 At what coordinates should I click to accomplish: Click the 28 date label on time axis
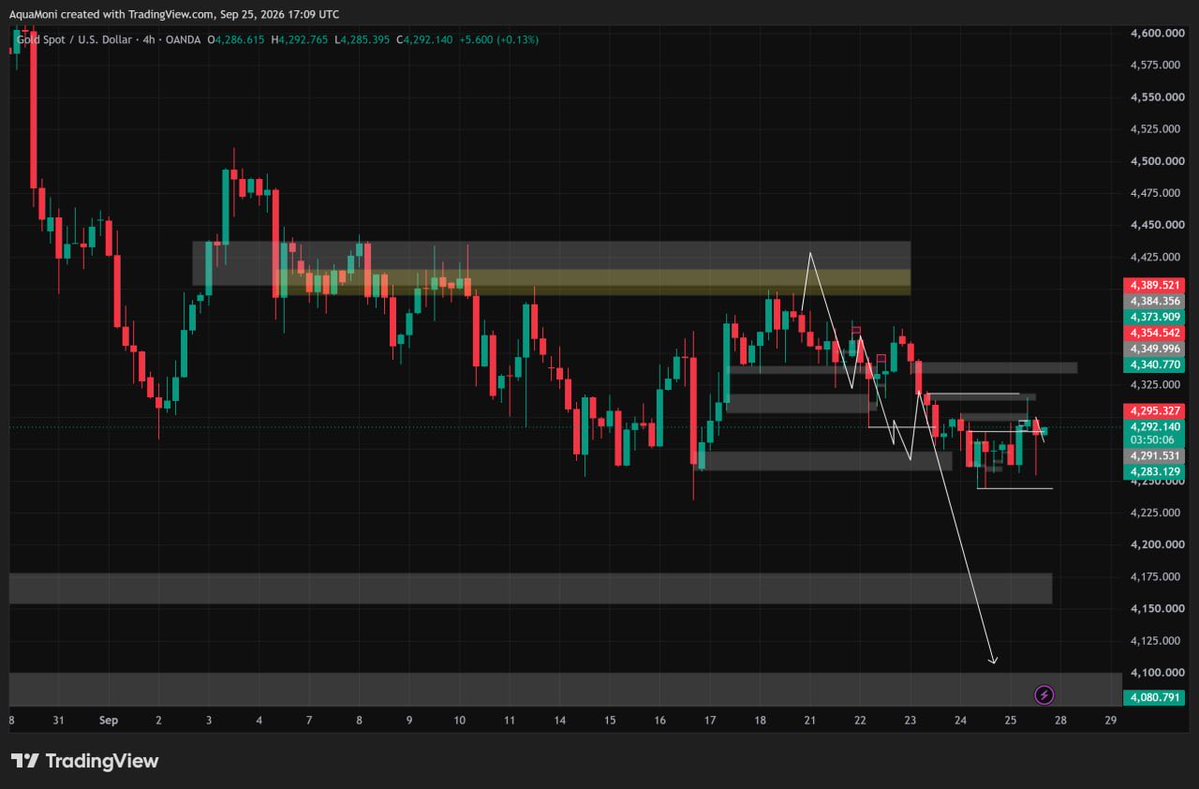click(x=1061, y=720)
